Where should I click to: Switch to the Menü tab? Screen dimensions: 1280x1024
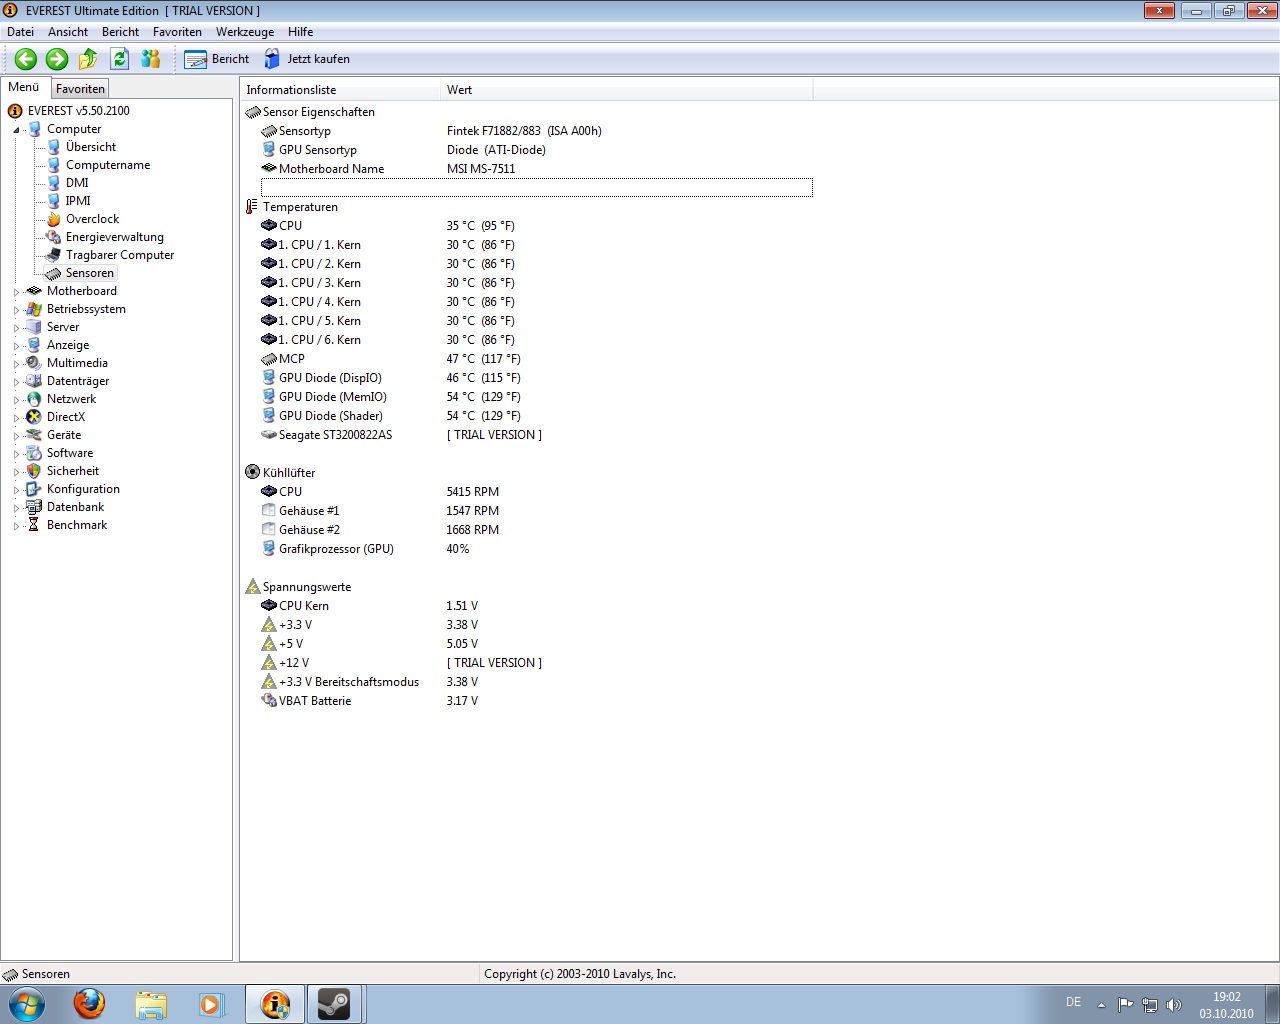click(x=23, y=87)
